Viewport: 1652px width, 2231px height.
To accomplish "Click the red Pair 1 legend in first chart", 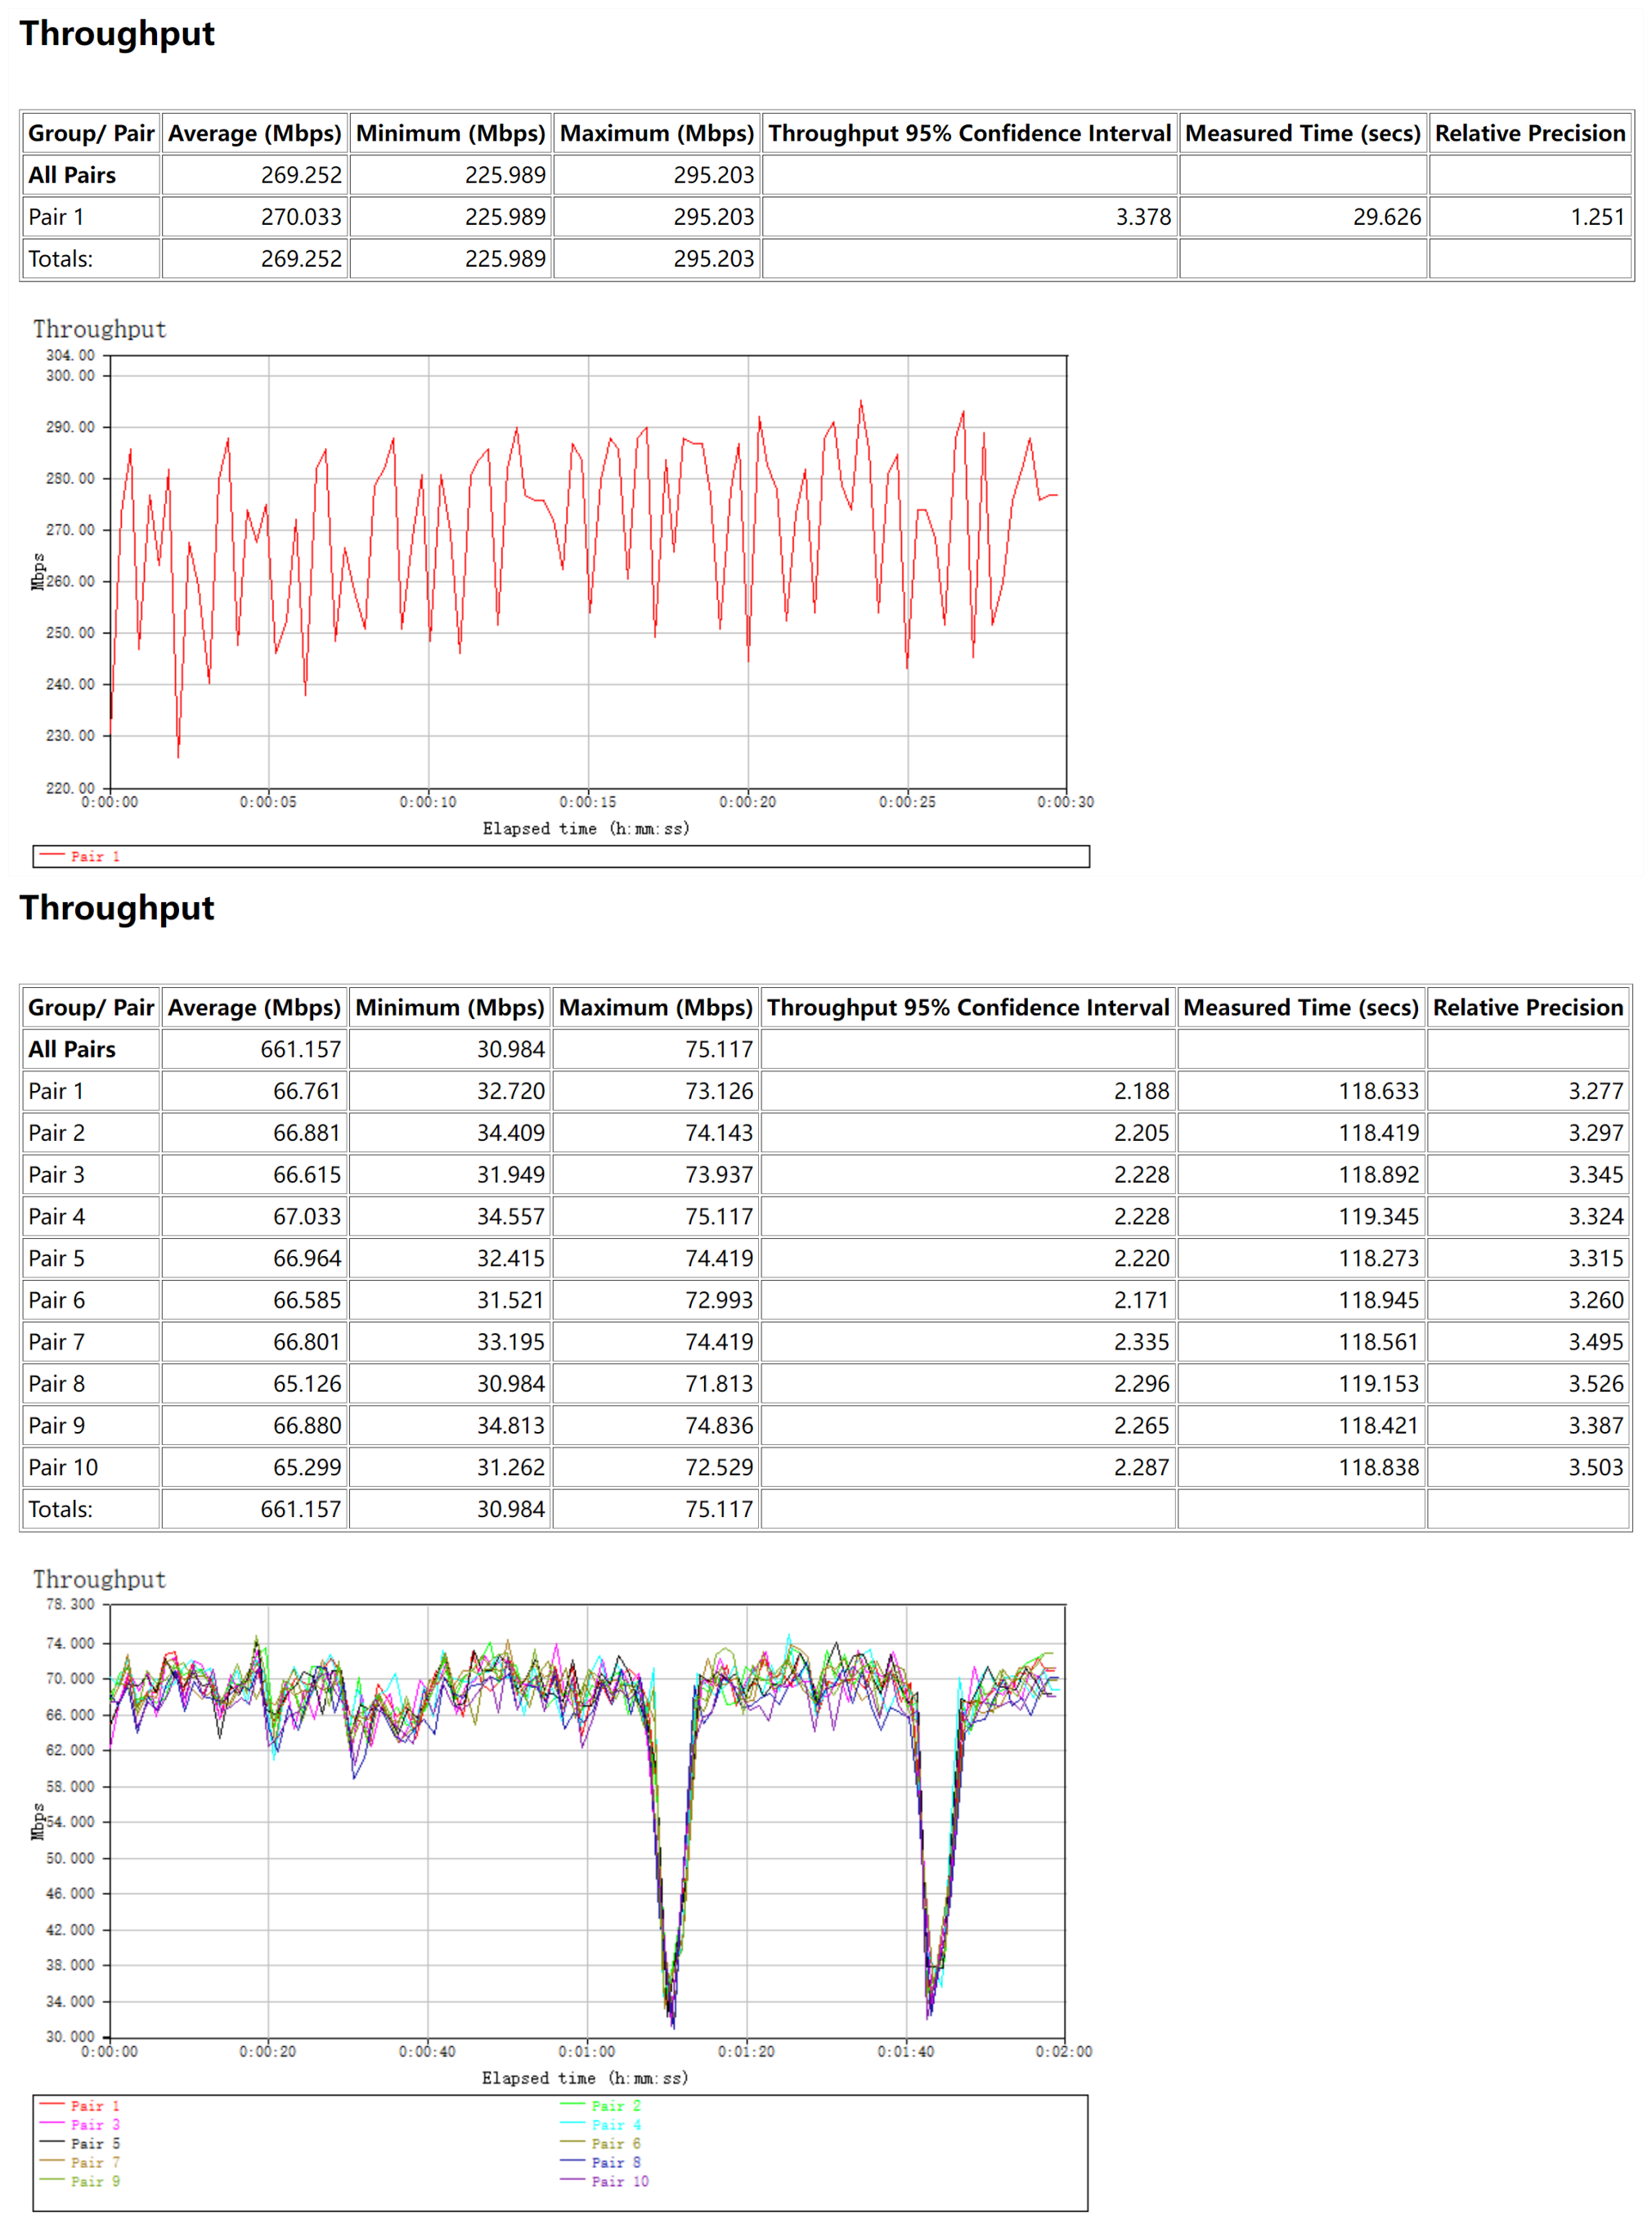I will click(x=94, y=856).
